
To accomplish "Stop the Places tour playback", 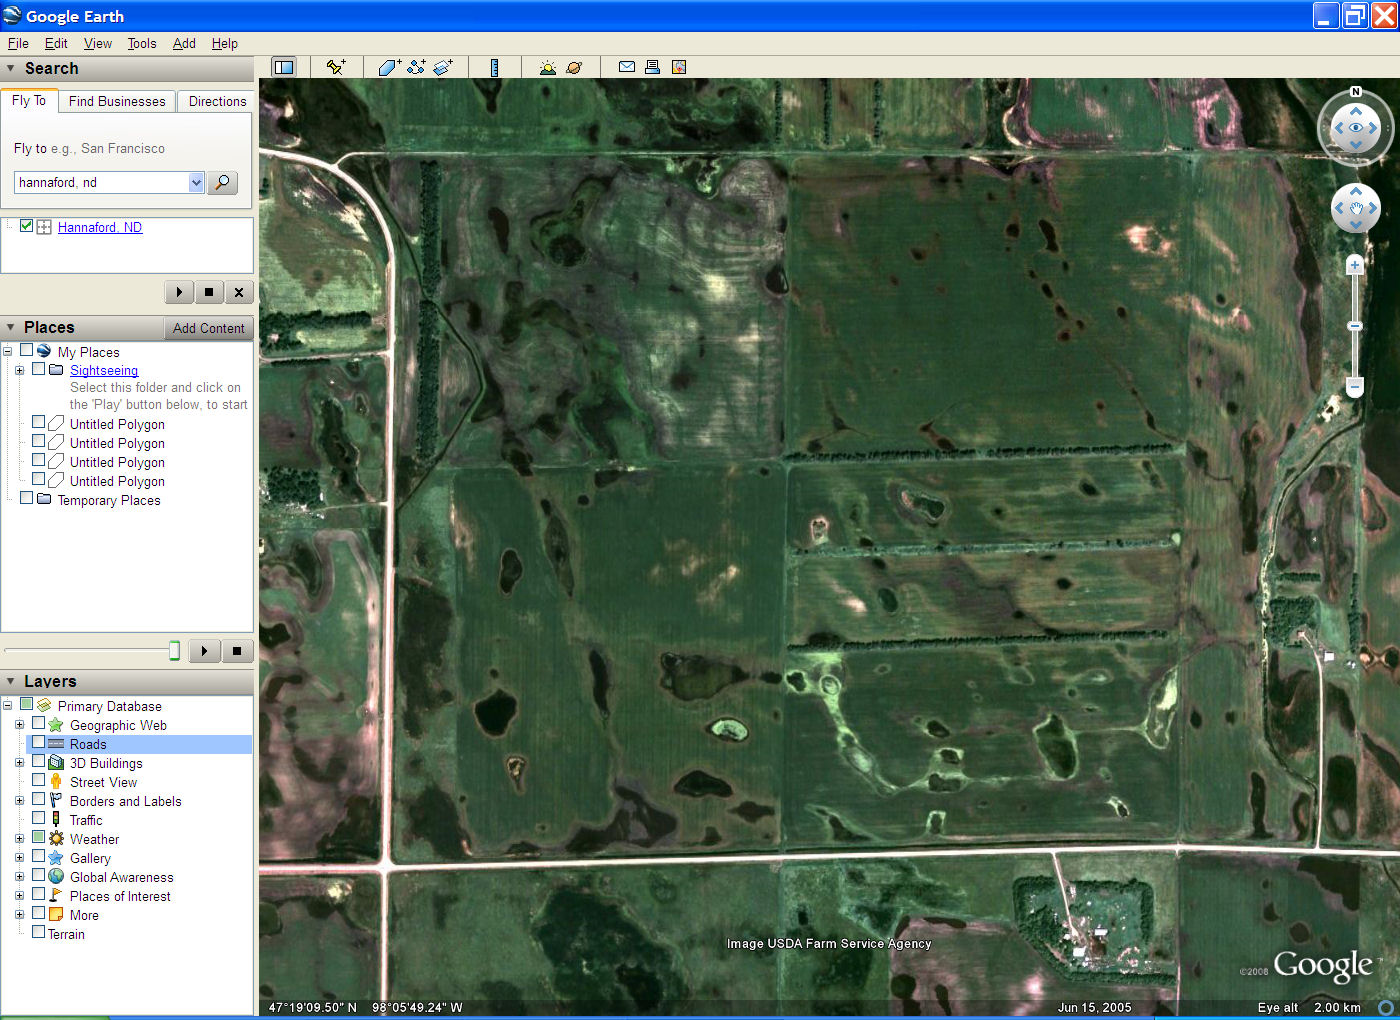I will 237,651.
